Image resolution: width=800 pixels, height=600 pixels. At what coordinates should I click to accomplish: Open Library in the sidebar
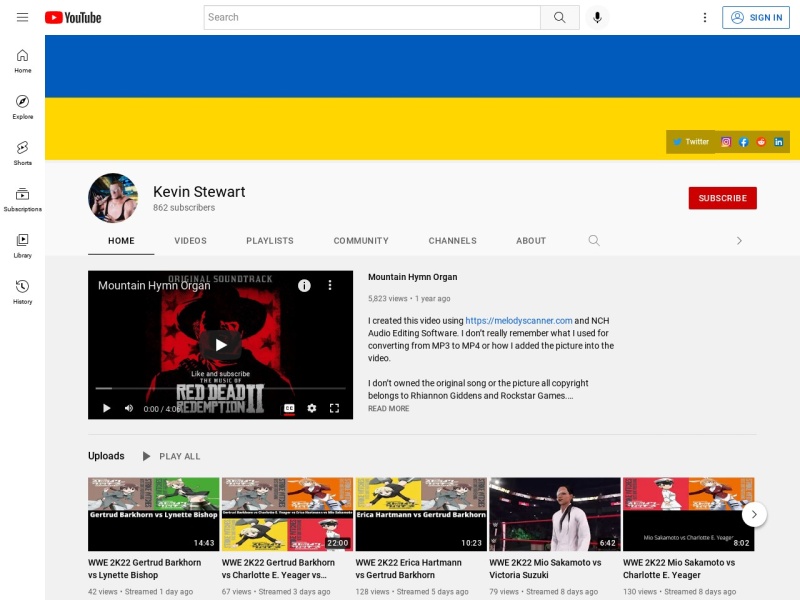tap(22, 246)
